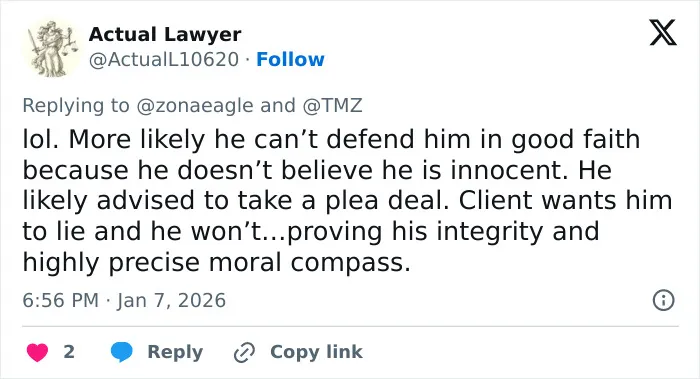Viewport: 700px width, 379px height.
Task: Open the 6:56 PM time link
Action: 60,300
